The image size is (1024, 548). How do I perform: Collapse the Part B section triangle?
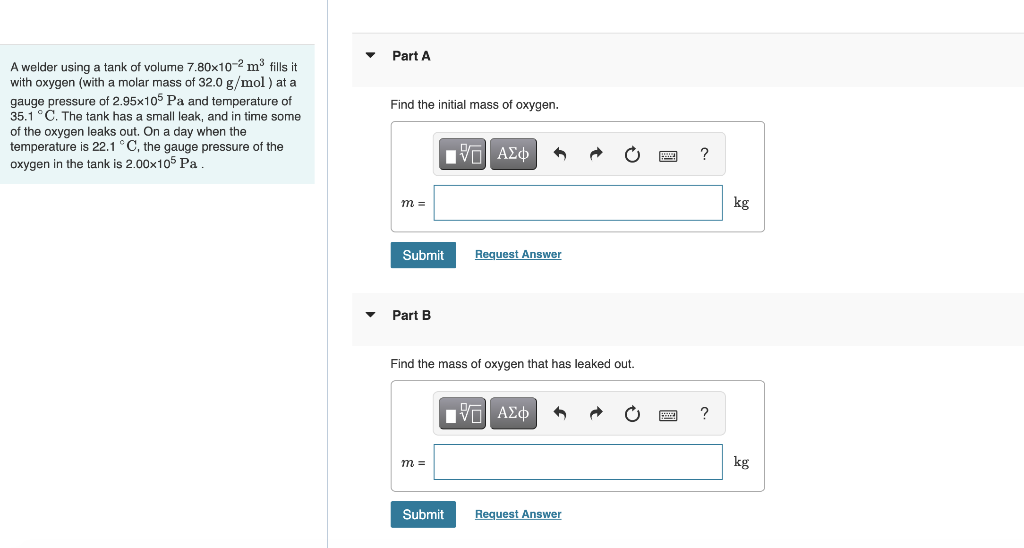pos(370,315)
